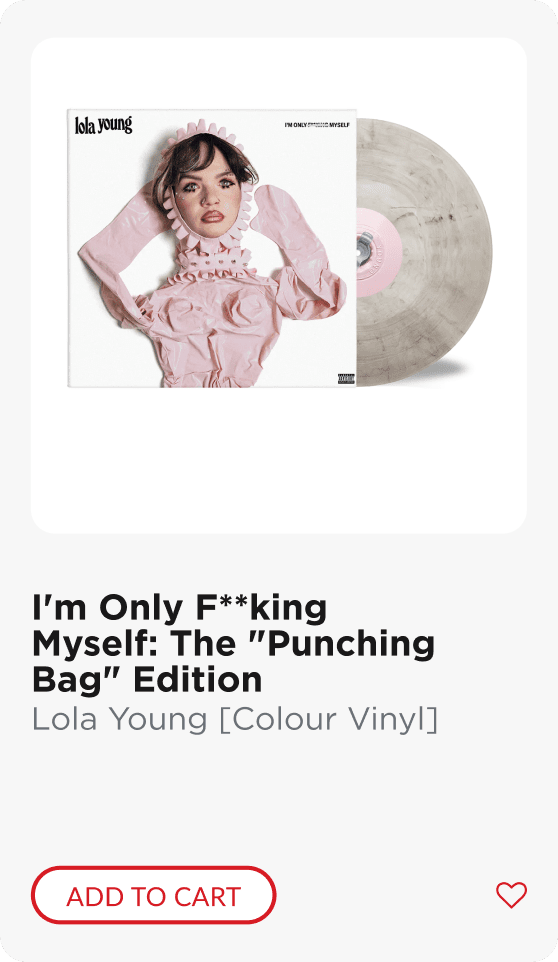Click the pink center label on vinyl
The width and height of the screenshot is (558, 962).
(x=378, y=252)
